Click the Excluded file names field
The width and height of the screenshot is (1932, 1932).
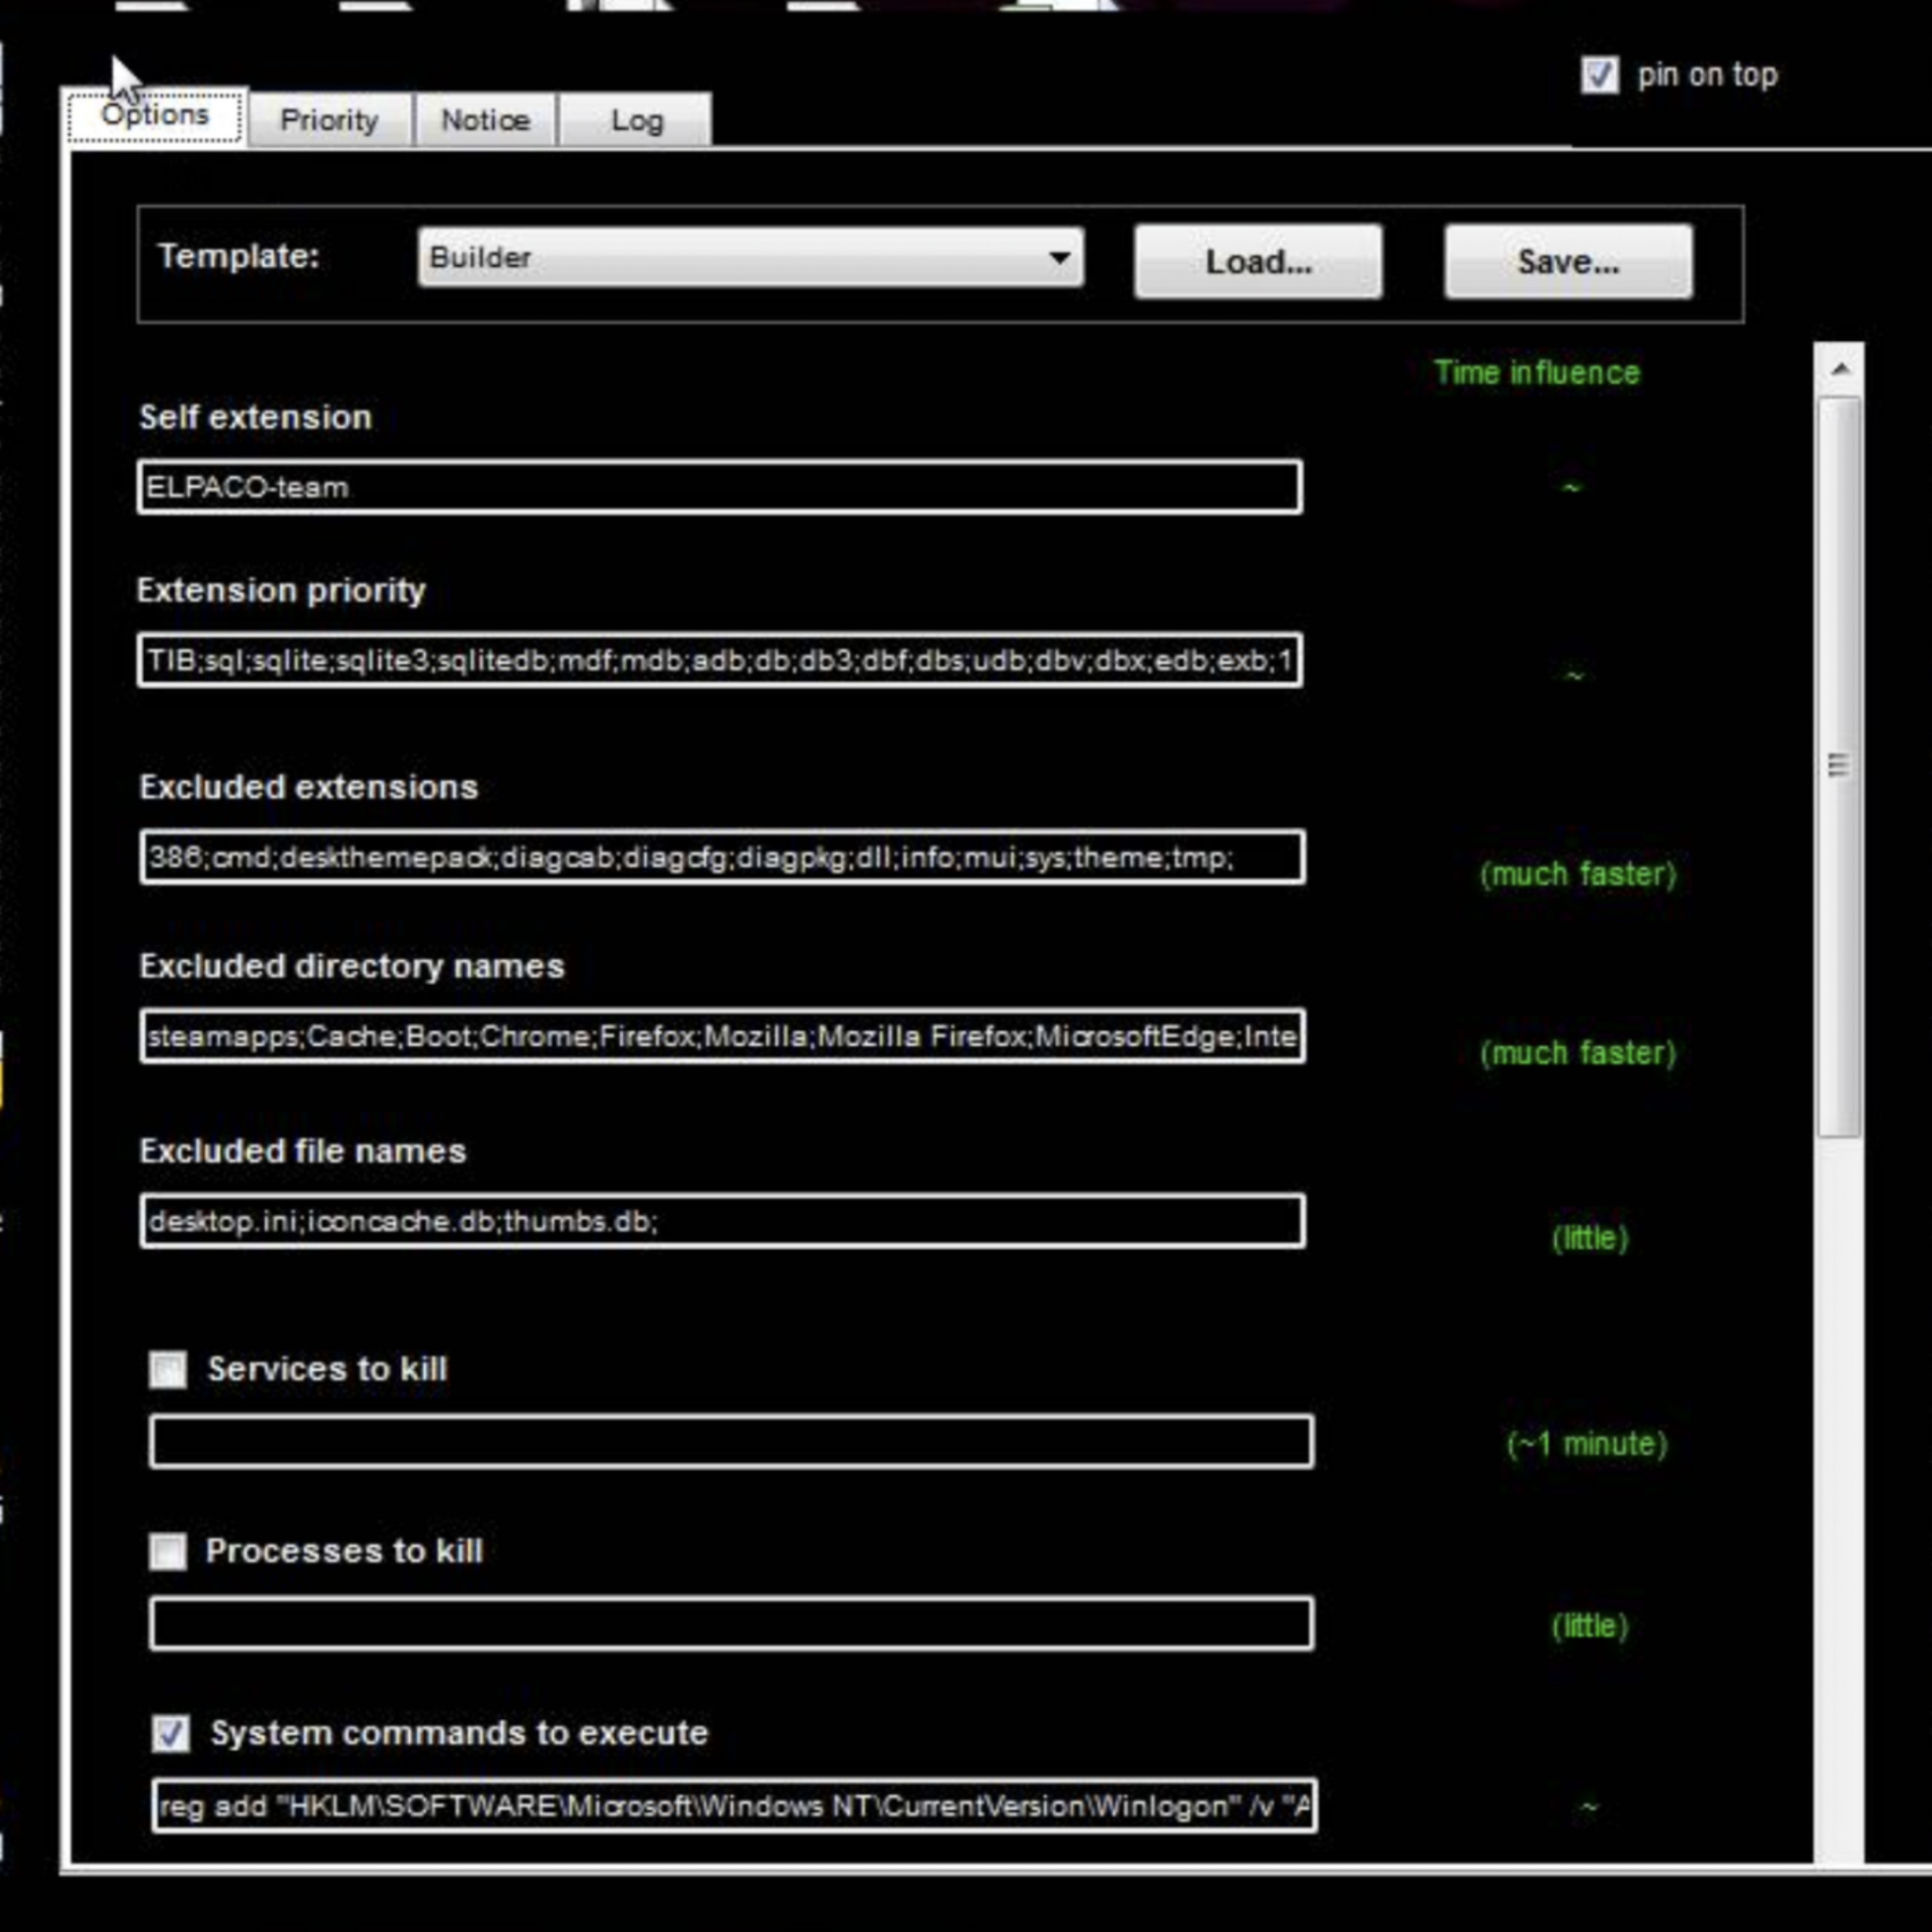point(722,1221)
